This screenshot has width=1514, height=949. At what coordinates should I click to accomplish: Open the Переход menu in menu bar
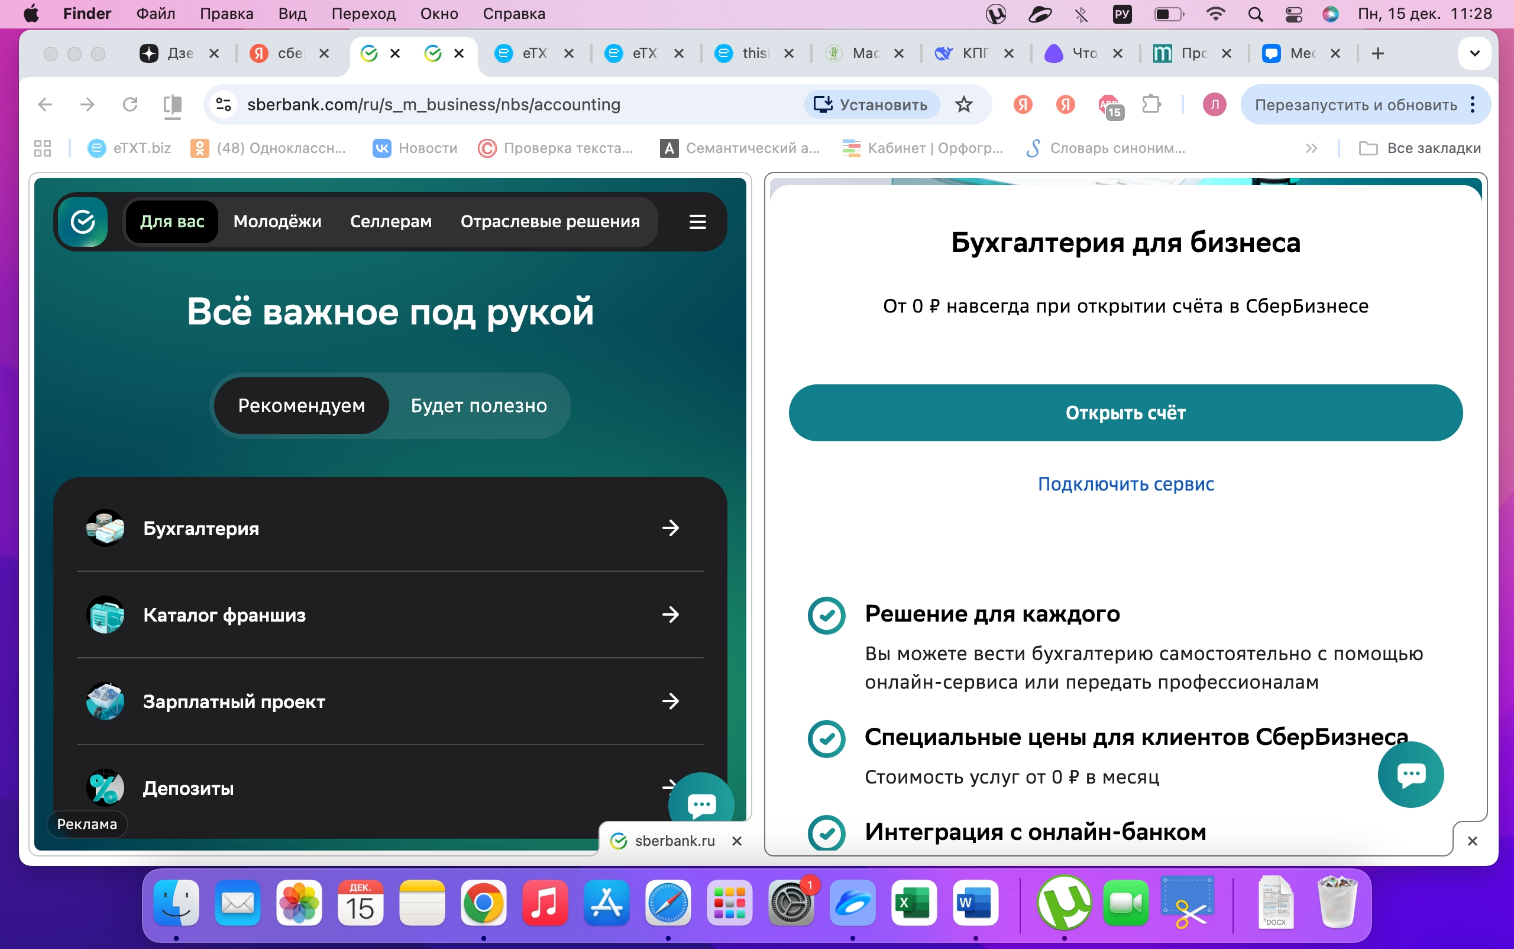pos(363,14)
